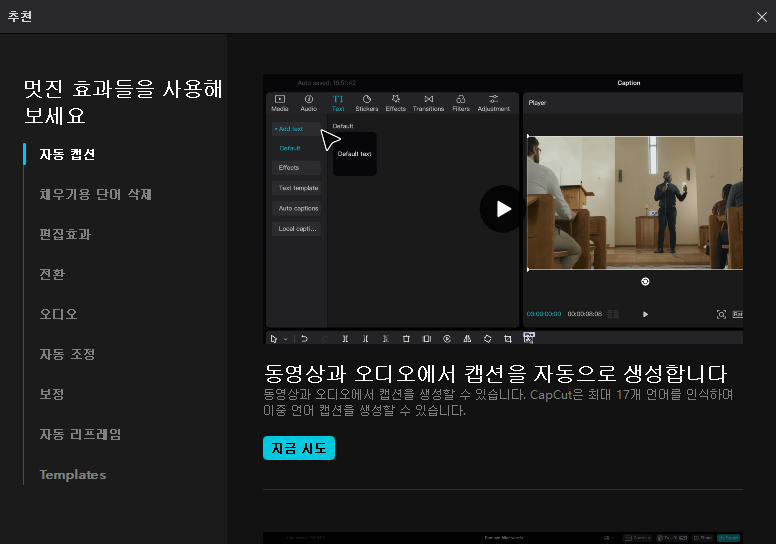Screen dimensions: 776x544
Task: Switch to the Templates section
Action: 73,475
